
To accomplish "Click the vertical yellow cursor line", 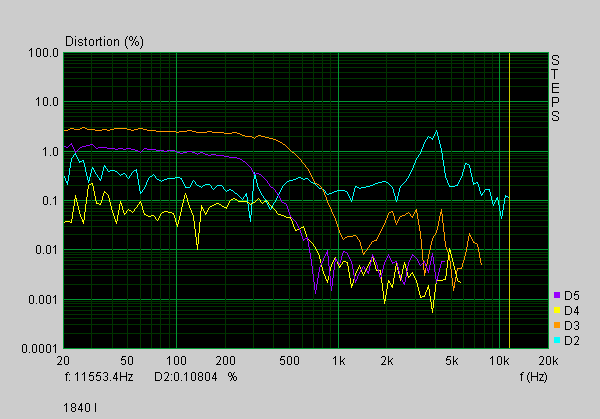I will (509, 200).
